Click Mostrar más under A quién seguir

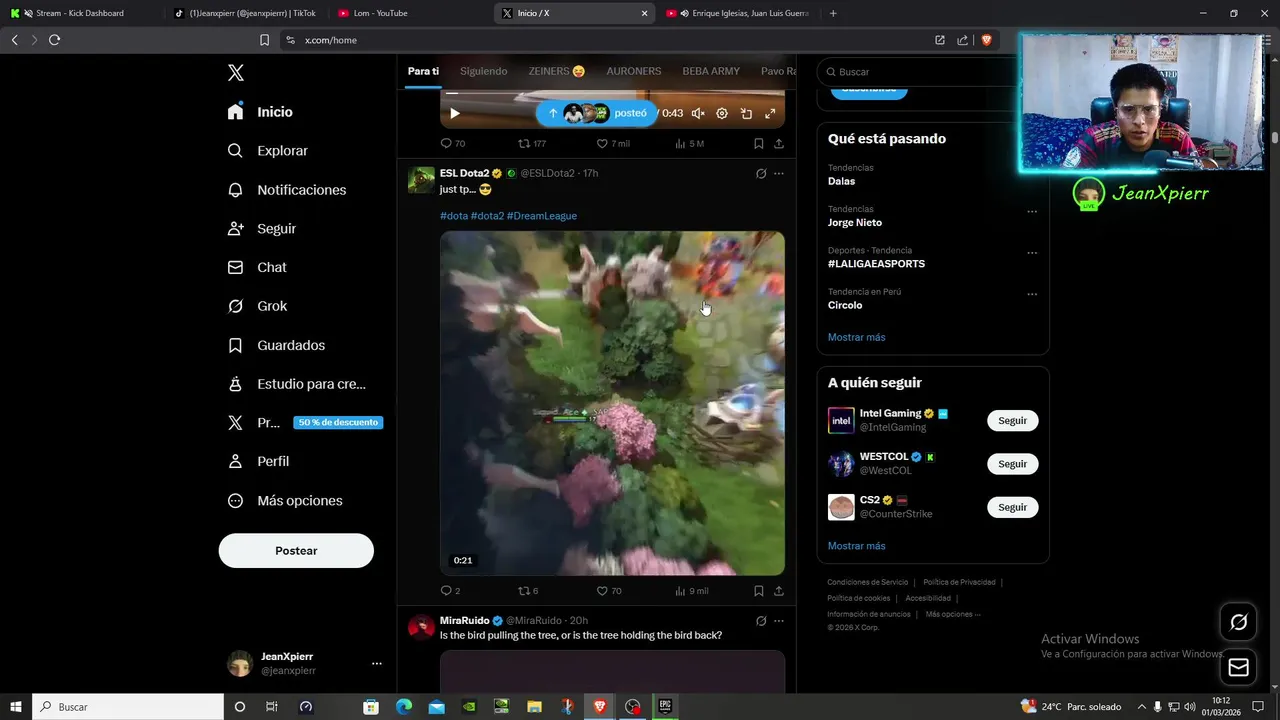(856, 546)
